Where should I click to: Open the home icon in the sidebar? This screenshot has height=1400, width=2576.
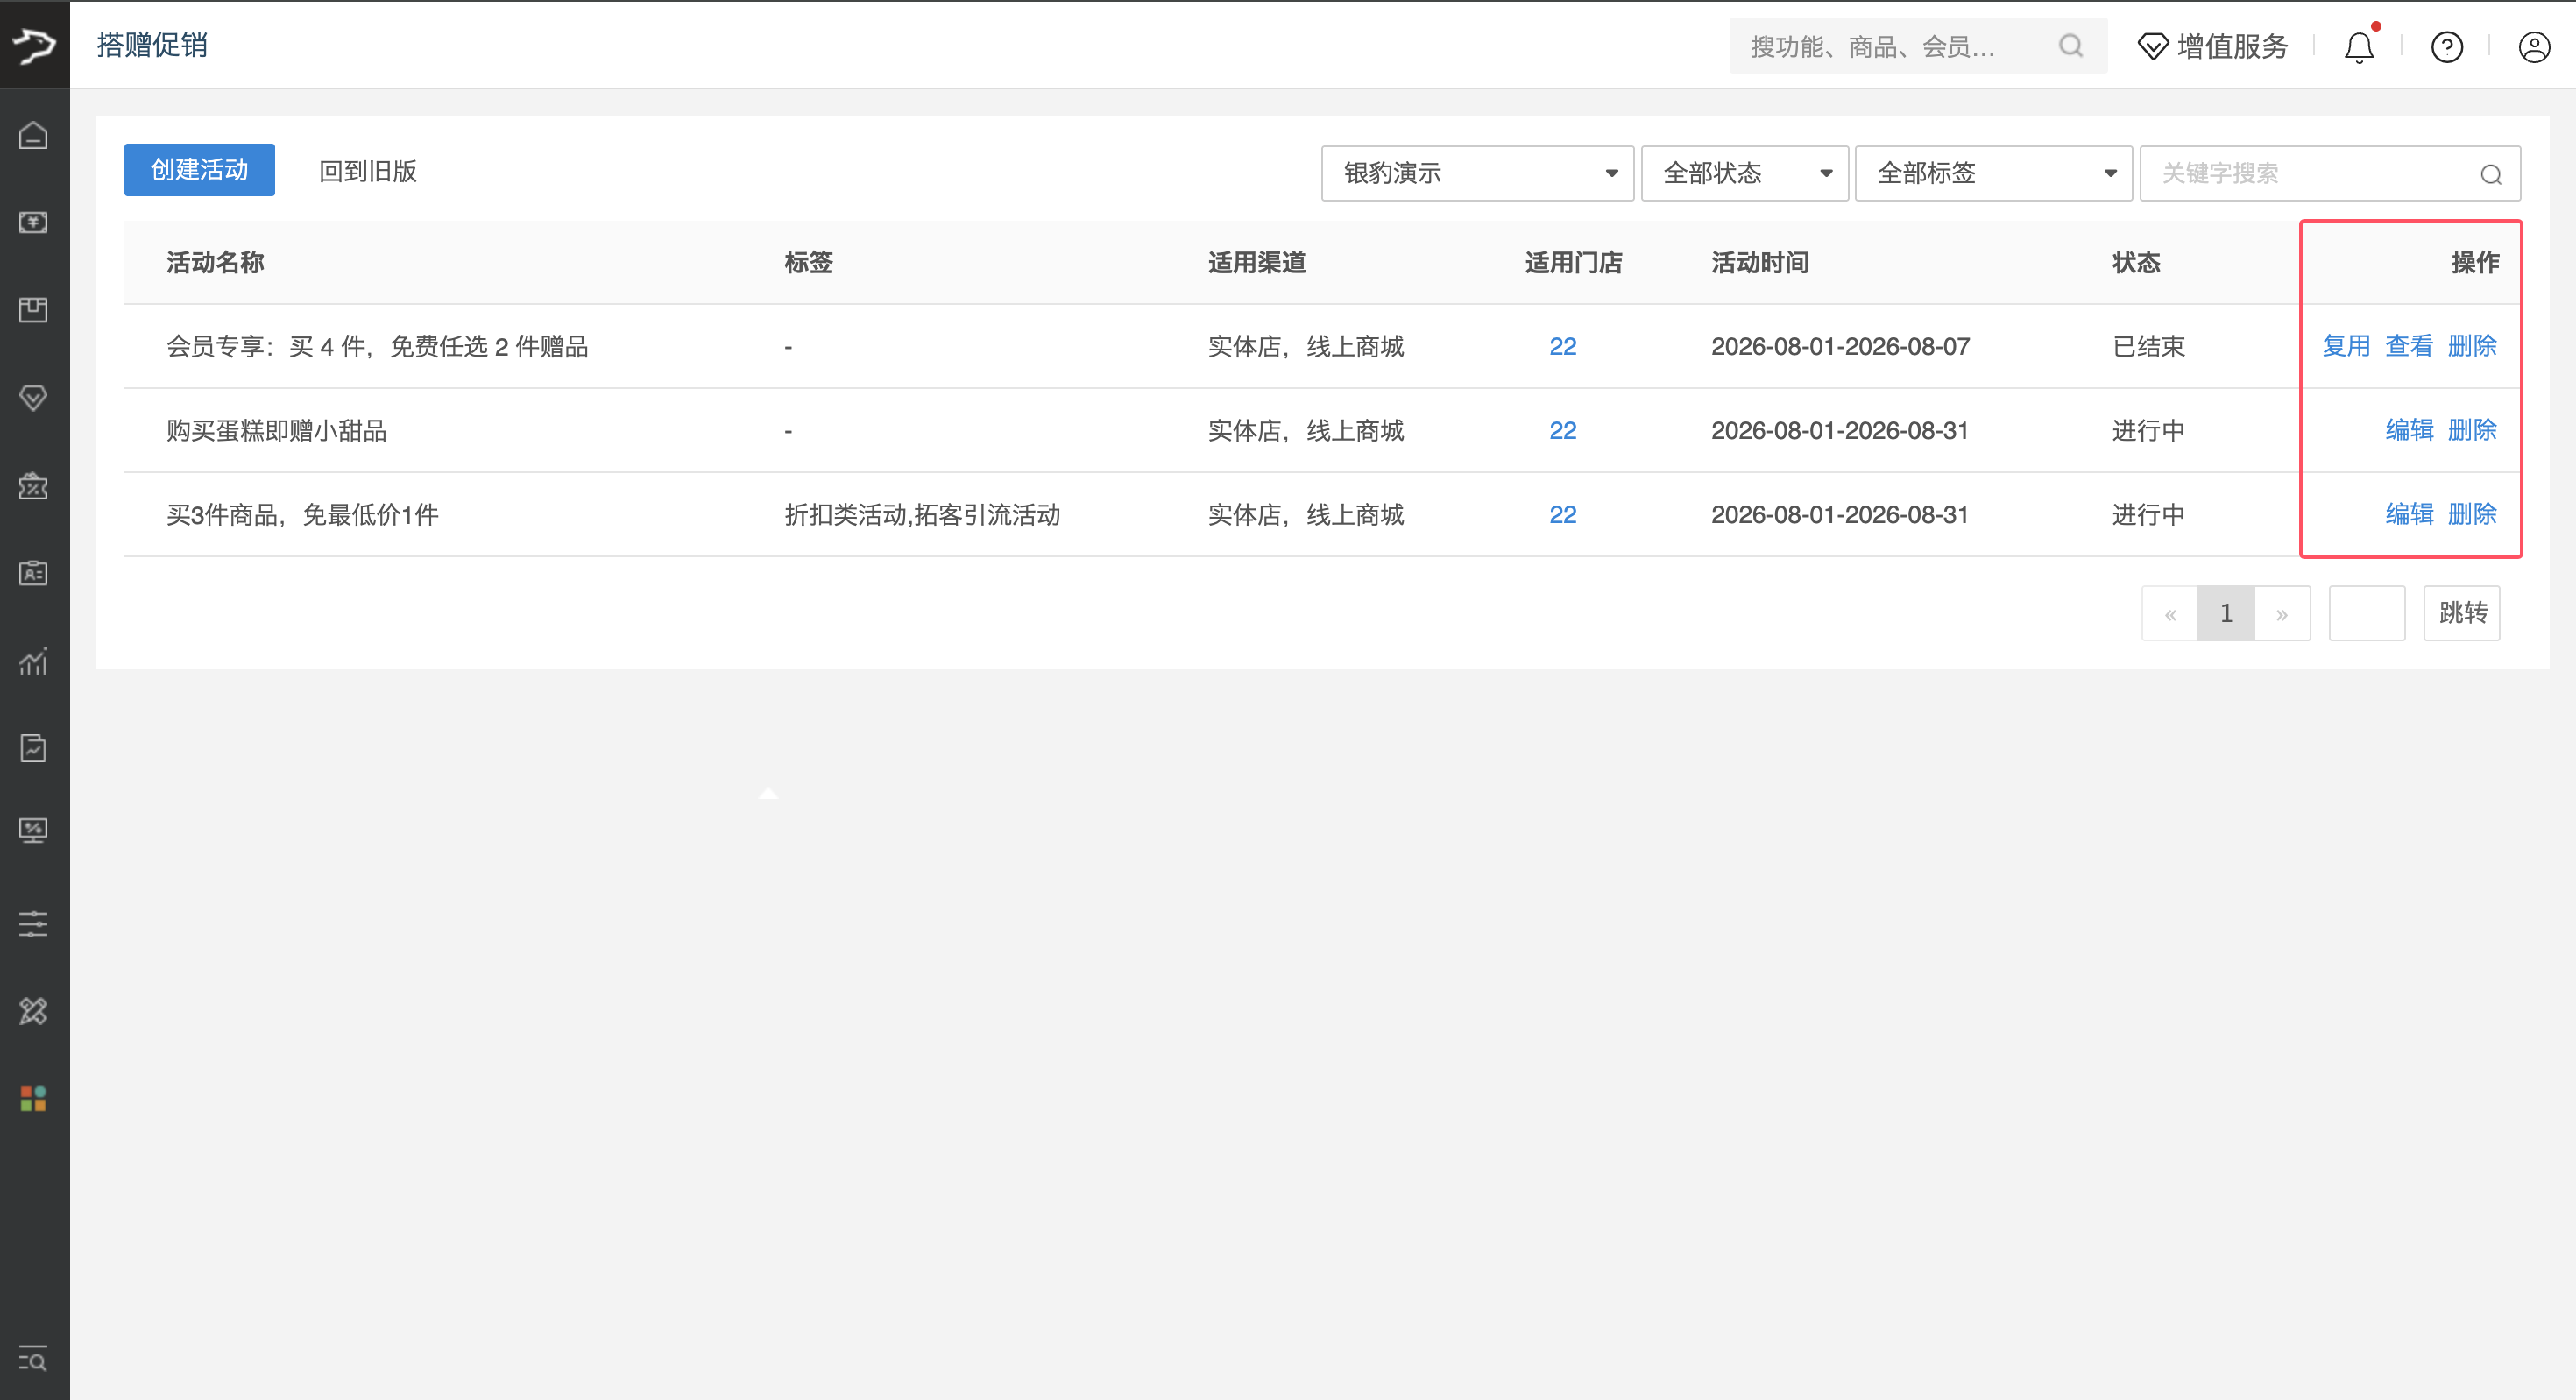(x=34, y=135)
